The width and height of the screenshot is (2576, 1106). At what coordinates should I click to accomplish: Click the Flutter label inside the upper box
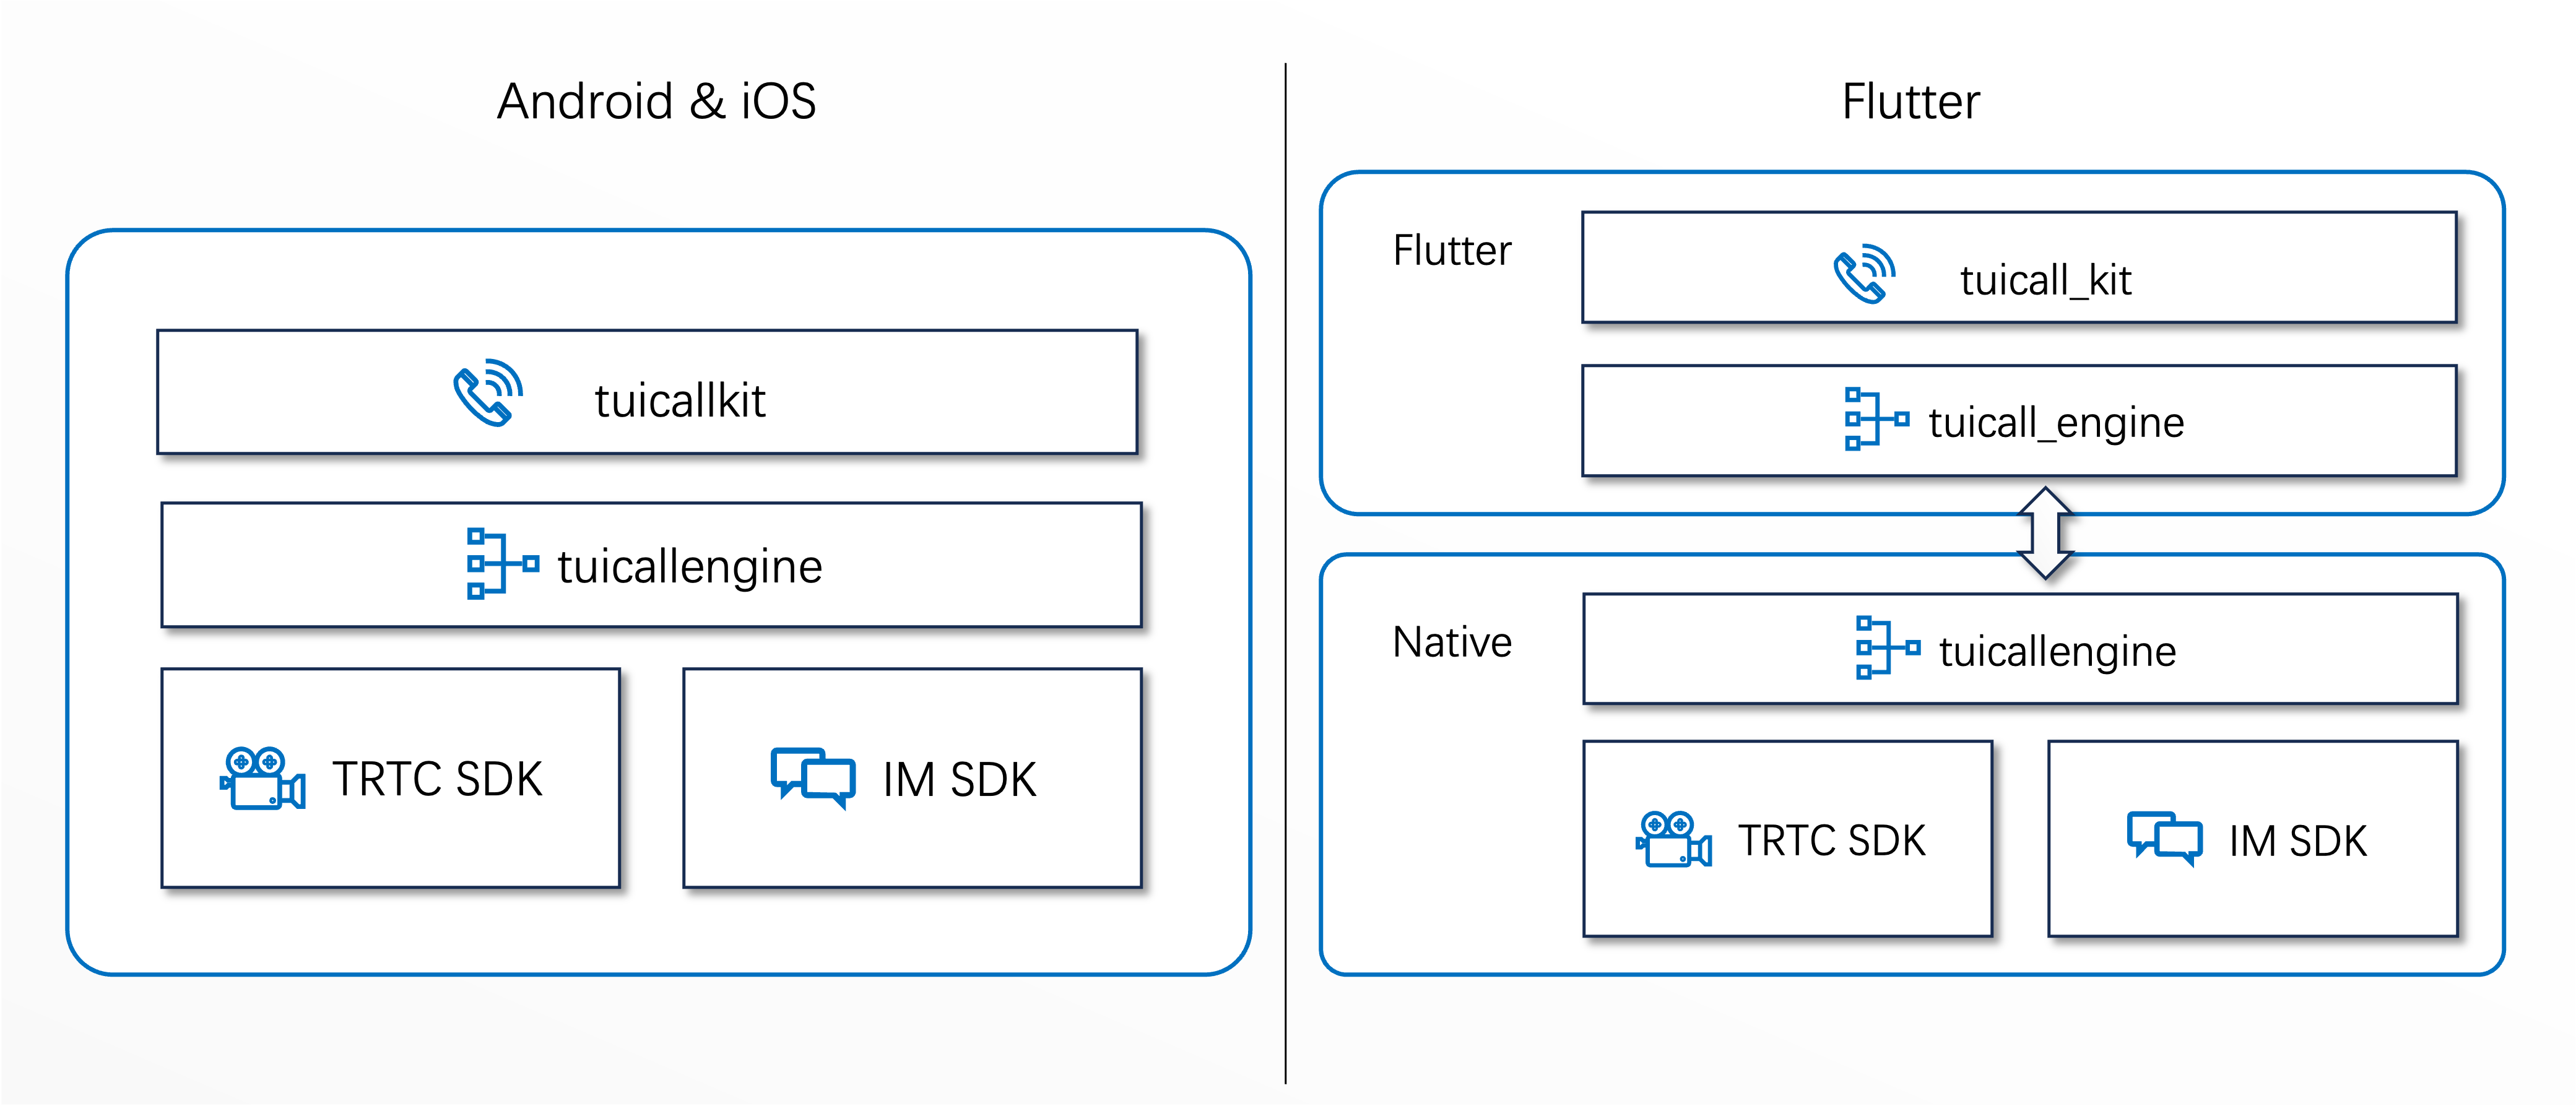pyautogui.click(x=1451, y=251)
